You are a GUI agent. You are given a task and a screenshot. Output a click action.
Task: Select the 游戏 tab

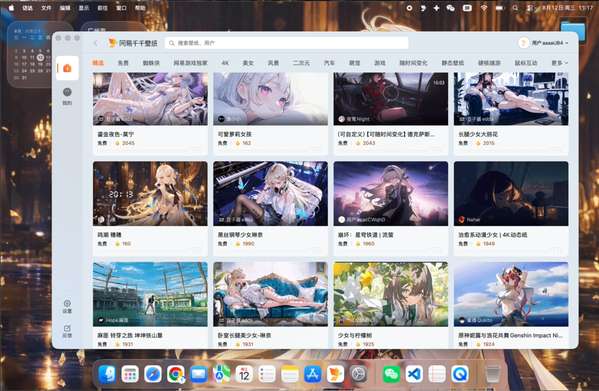[379, 63]
